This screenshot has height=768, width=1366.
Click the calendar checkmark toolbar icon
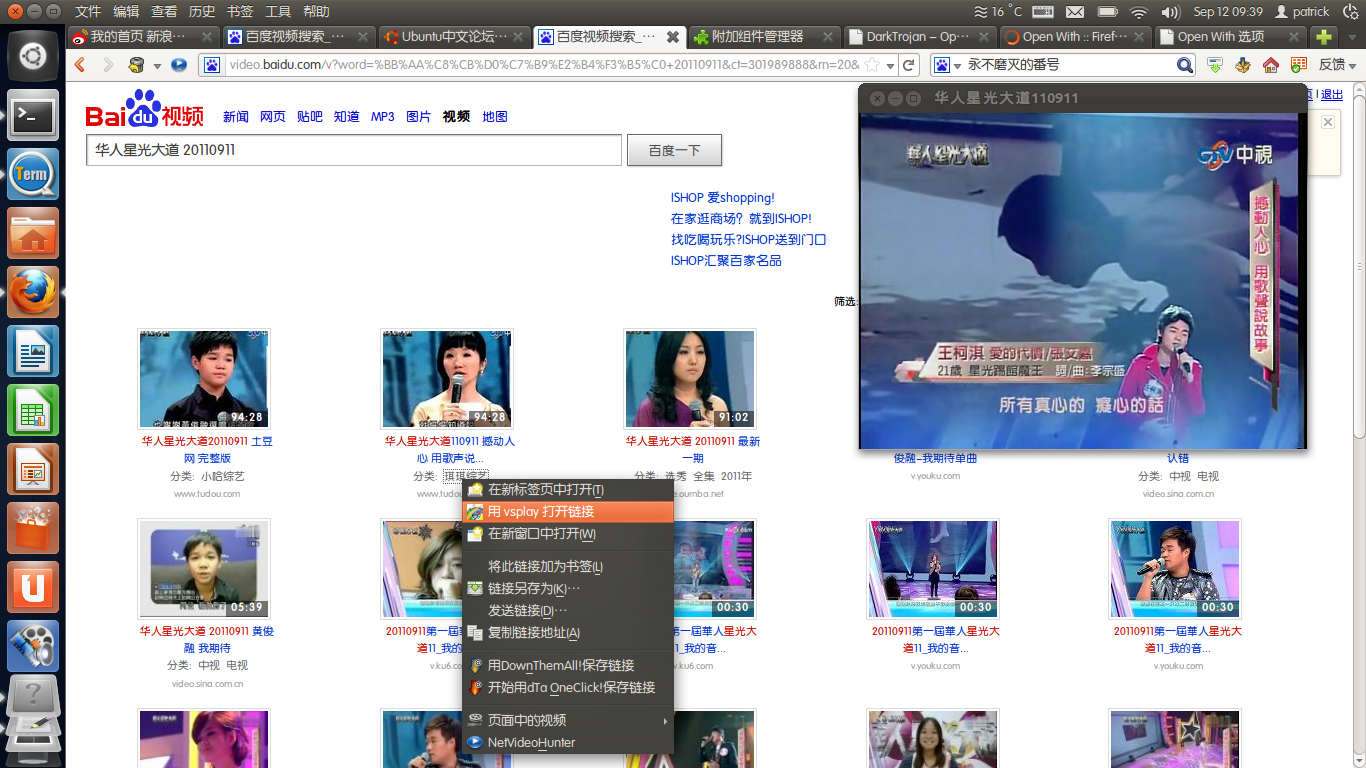(1299, 65)
